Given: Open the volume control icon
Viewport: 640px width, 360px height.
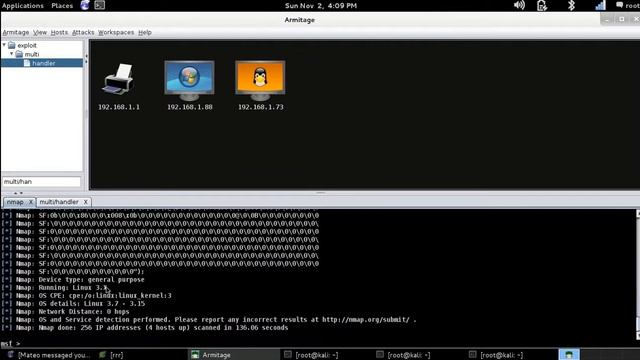Looking at the screenshot, I should pos(519,5).
